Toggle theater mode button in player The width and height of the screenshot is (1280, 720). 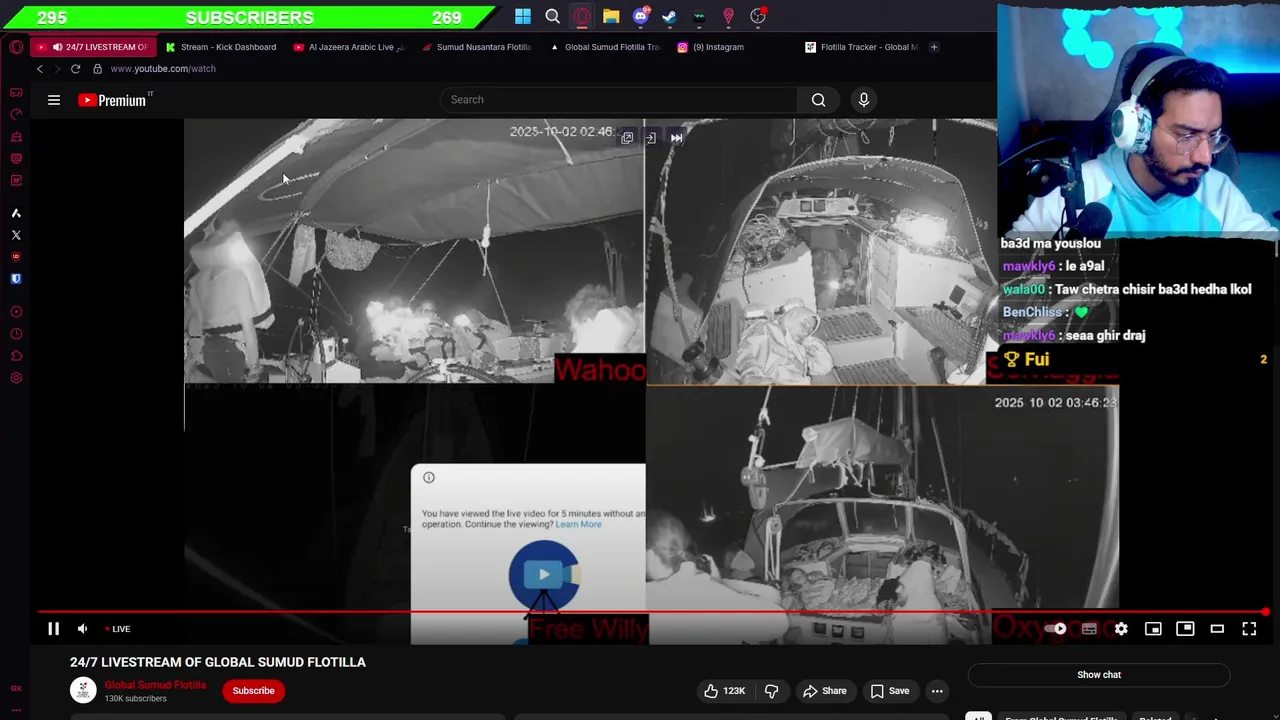1217,629
